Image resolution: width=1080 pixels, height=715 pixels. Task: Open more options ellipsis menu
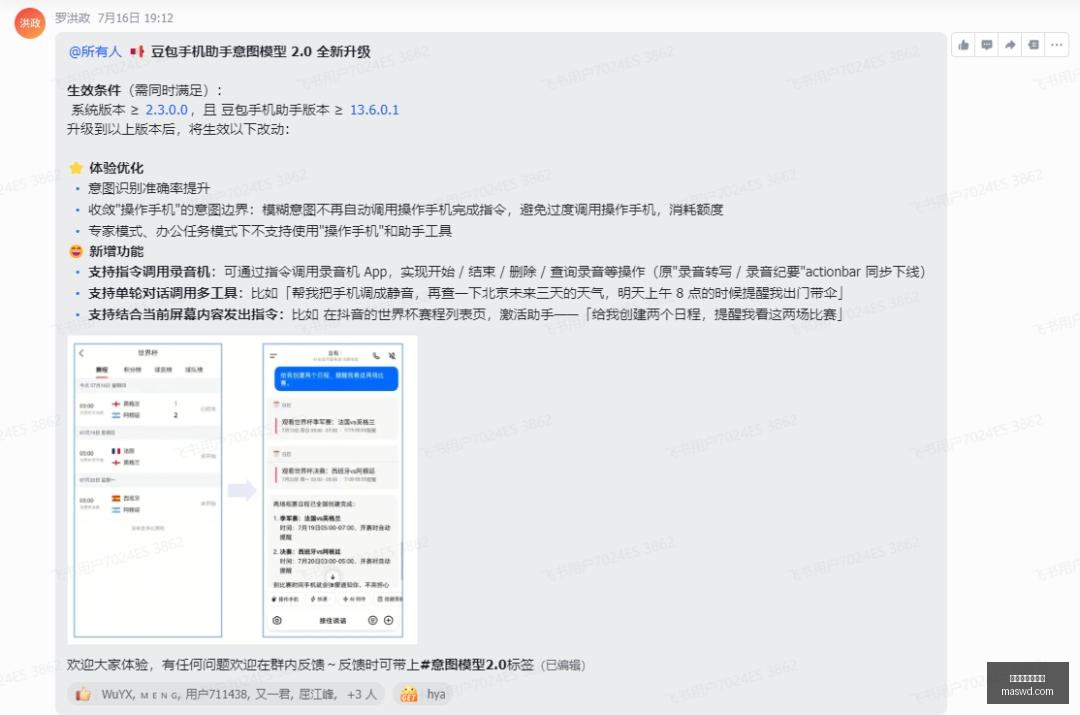point(1057,45)
